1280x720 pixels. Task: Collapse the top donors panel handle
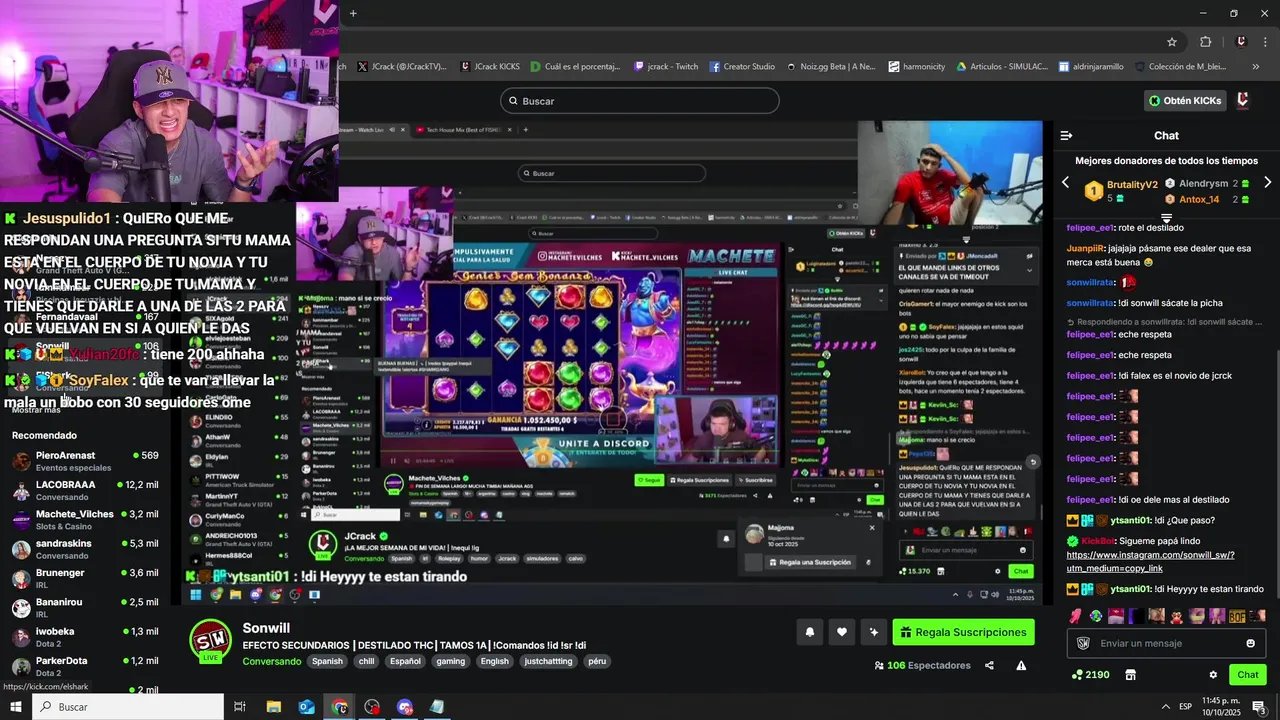point(1166,217)
